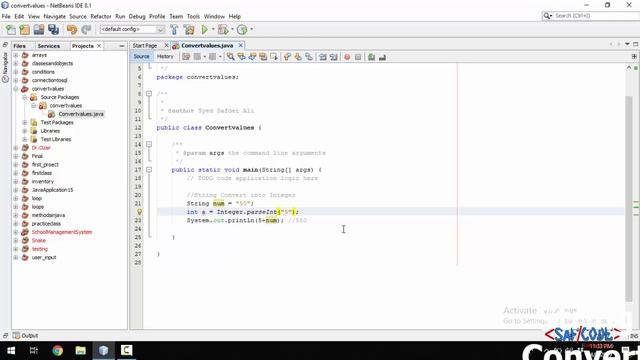This screenshot has height=360, width=640.
Task: Switch to the Services tab
Action: pos(49,46)
